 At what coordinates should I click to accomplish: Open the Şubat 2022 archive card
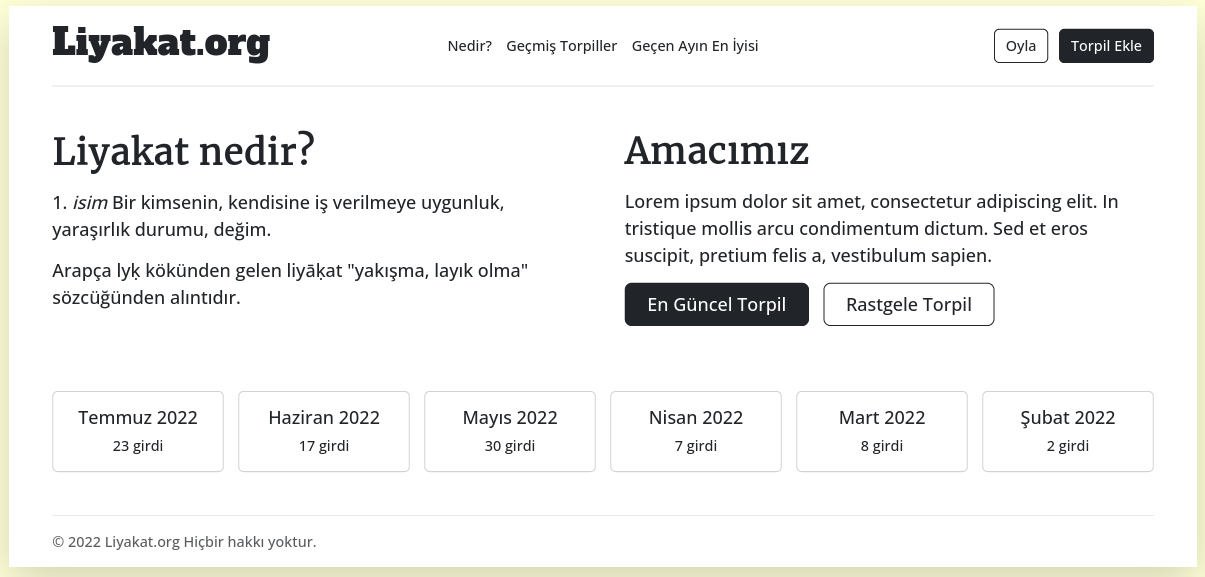pyautogui.click(x=1068, y=431)
